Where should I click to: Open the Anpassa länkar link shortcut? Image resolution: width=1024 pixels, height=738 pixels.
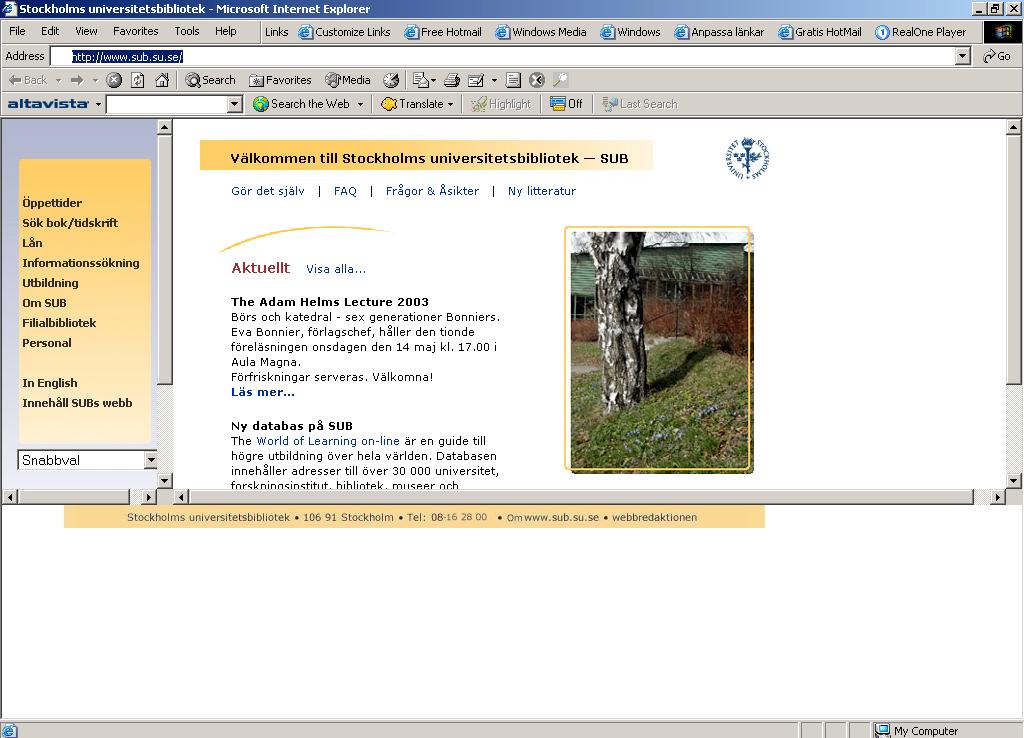[x=719, y=32]
